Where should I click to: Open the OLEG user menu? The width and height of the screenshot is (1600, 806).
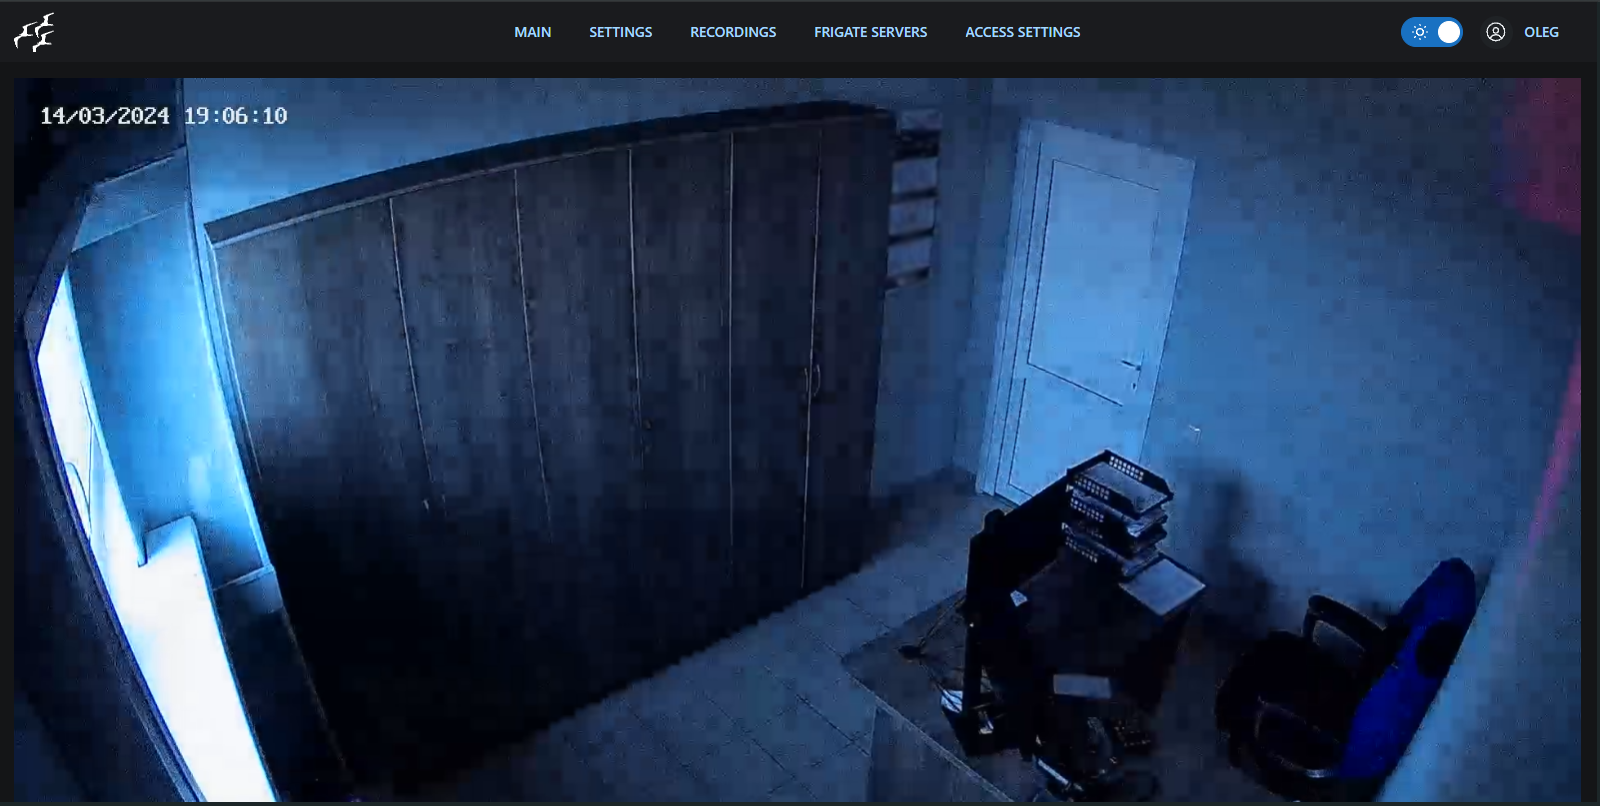point(1541,32)
